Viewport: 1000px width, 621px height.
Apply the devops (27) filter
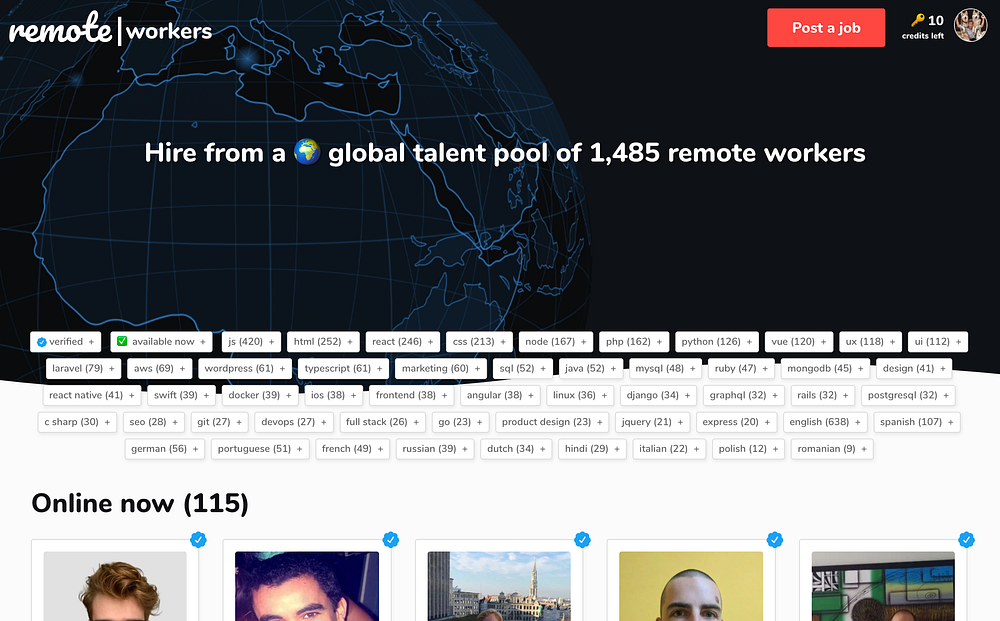point(293,422)
